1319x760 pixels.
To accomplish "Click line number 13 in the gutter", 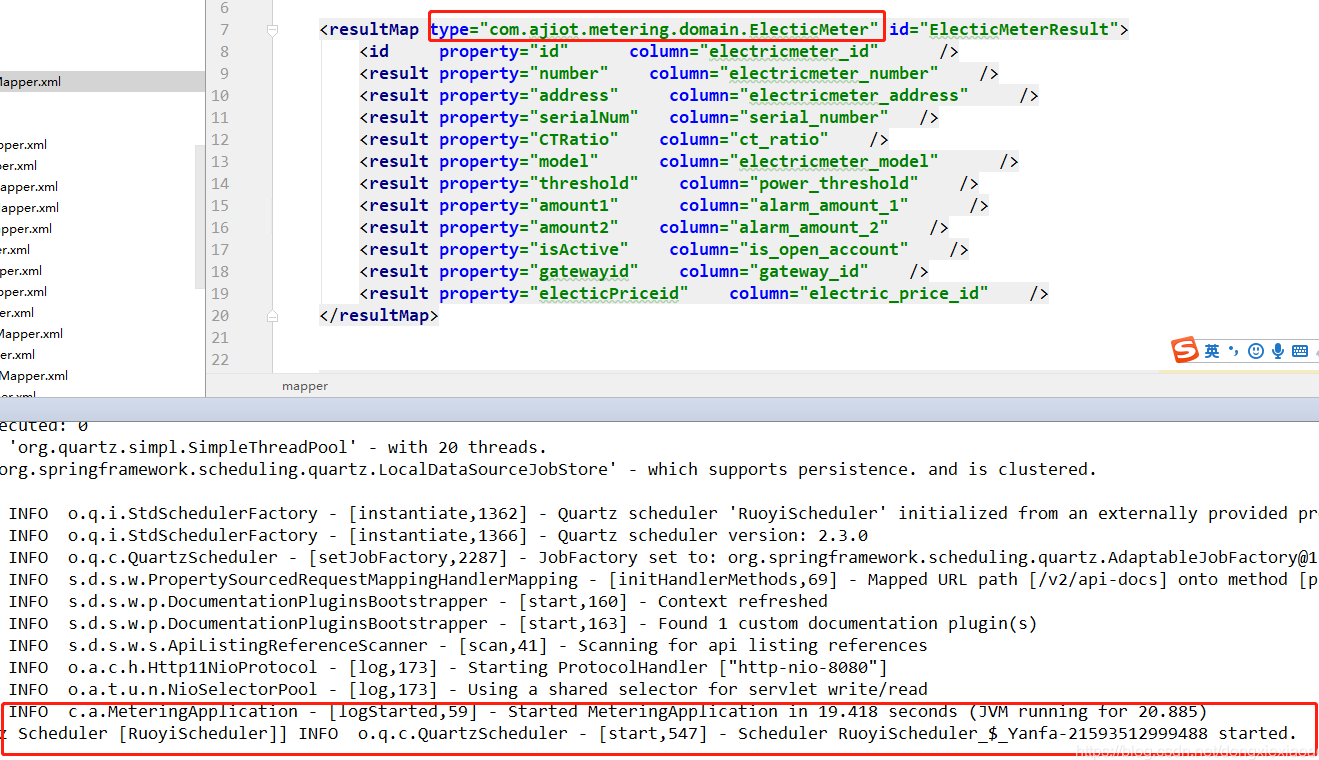I will (220, 162).
